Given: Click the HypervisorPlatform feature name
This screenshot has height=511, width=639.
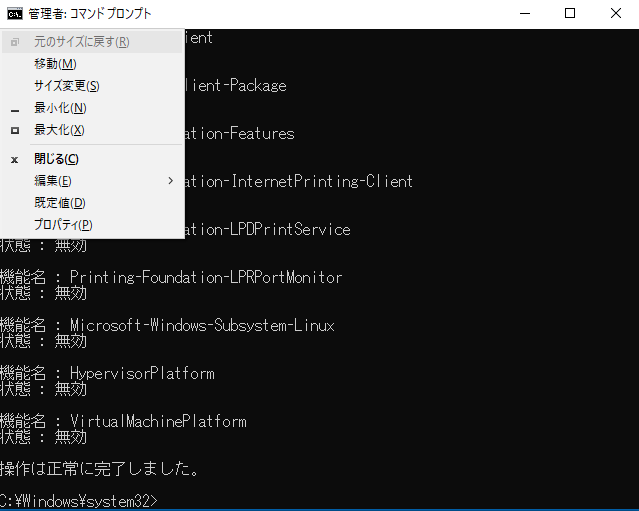Looking at the screenshot, I should [x=142, y=373].
